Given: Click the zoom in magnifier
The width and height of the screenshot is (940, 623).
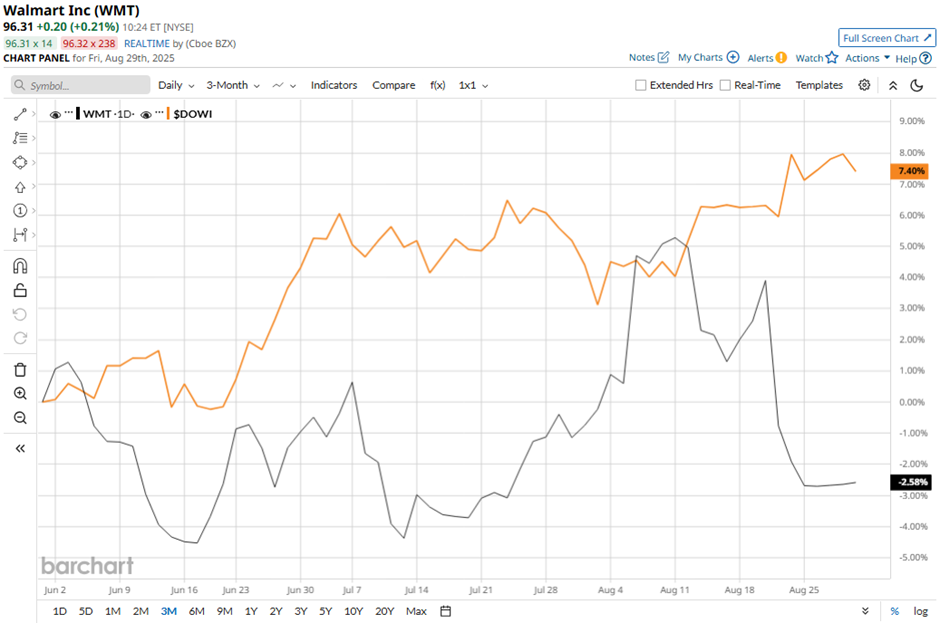Looking at the screenshot, I should 20,393.
